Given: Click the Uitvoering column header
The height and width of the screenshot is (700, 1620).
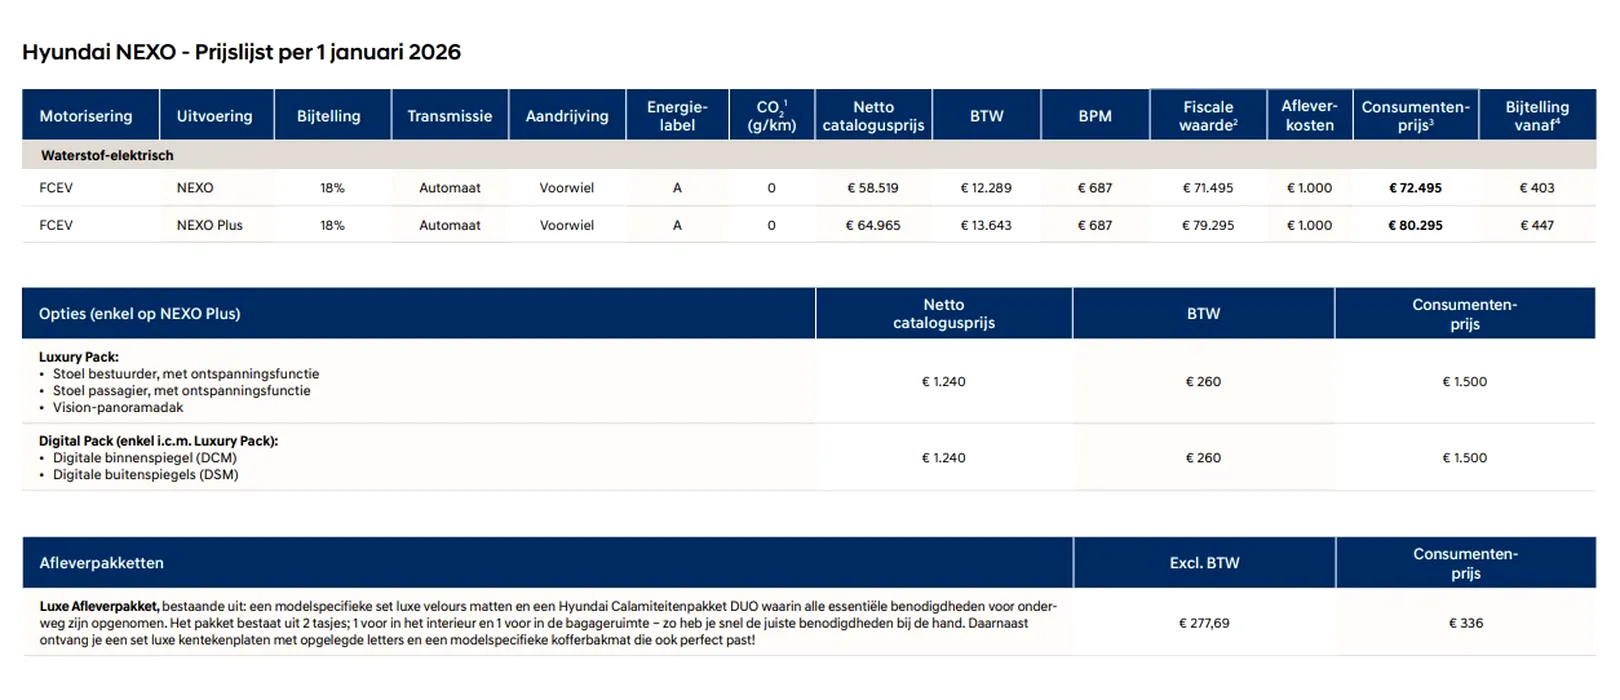Looking at the screenshot, I should tap(214, 116).
